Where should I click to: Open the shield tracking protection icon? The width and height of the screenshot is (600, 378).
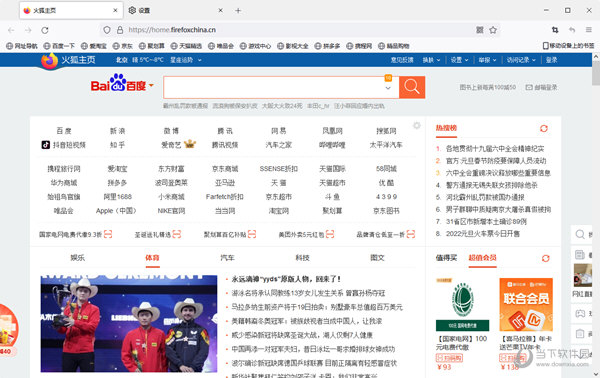107,30
